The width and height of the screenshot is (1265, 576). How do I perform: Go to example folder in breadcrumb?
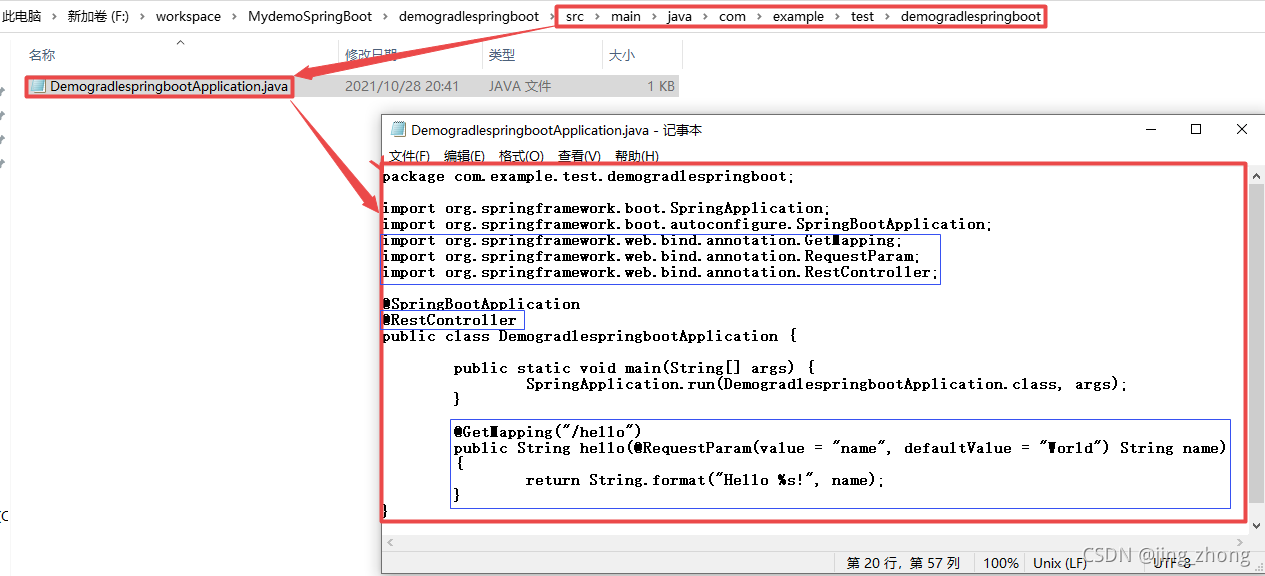798,16
